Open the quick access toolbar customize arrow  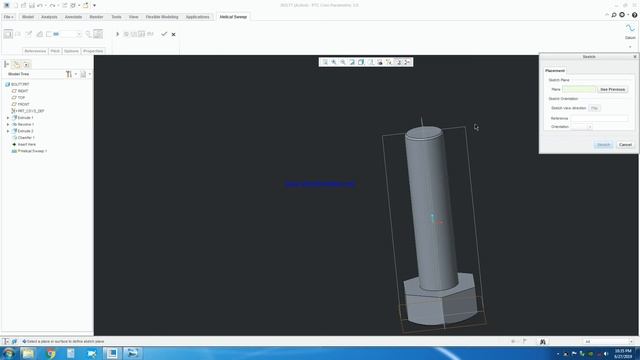[94, 5]
